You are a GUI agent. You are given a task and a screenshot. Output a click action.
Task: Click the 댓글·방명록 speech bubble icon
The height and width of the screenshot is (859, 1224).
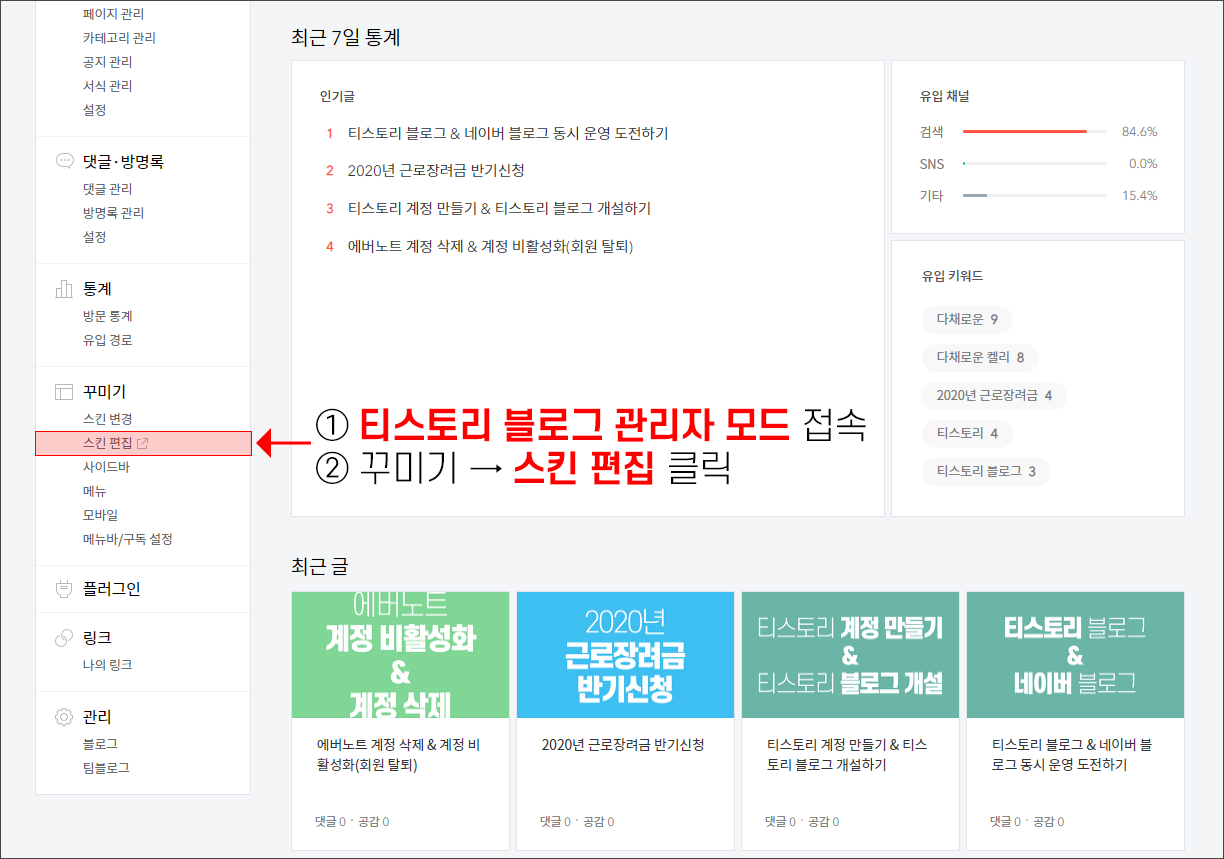[x=64, y=161]
